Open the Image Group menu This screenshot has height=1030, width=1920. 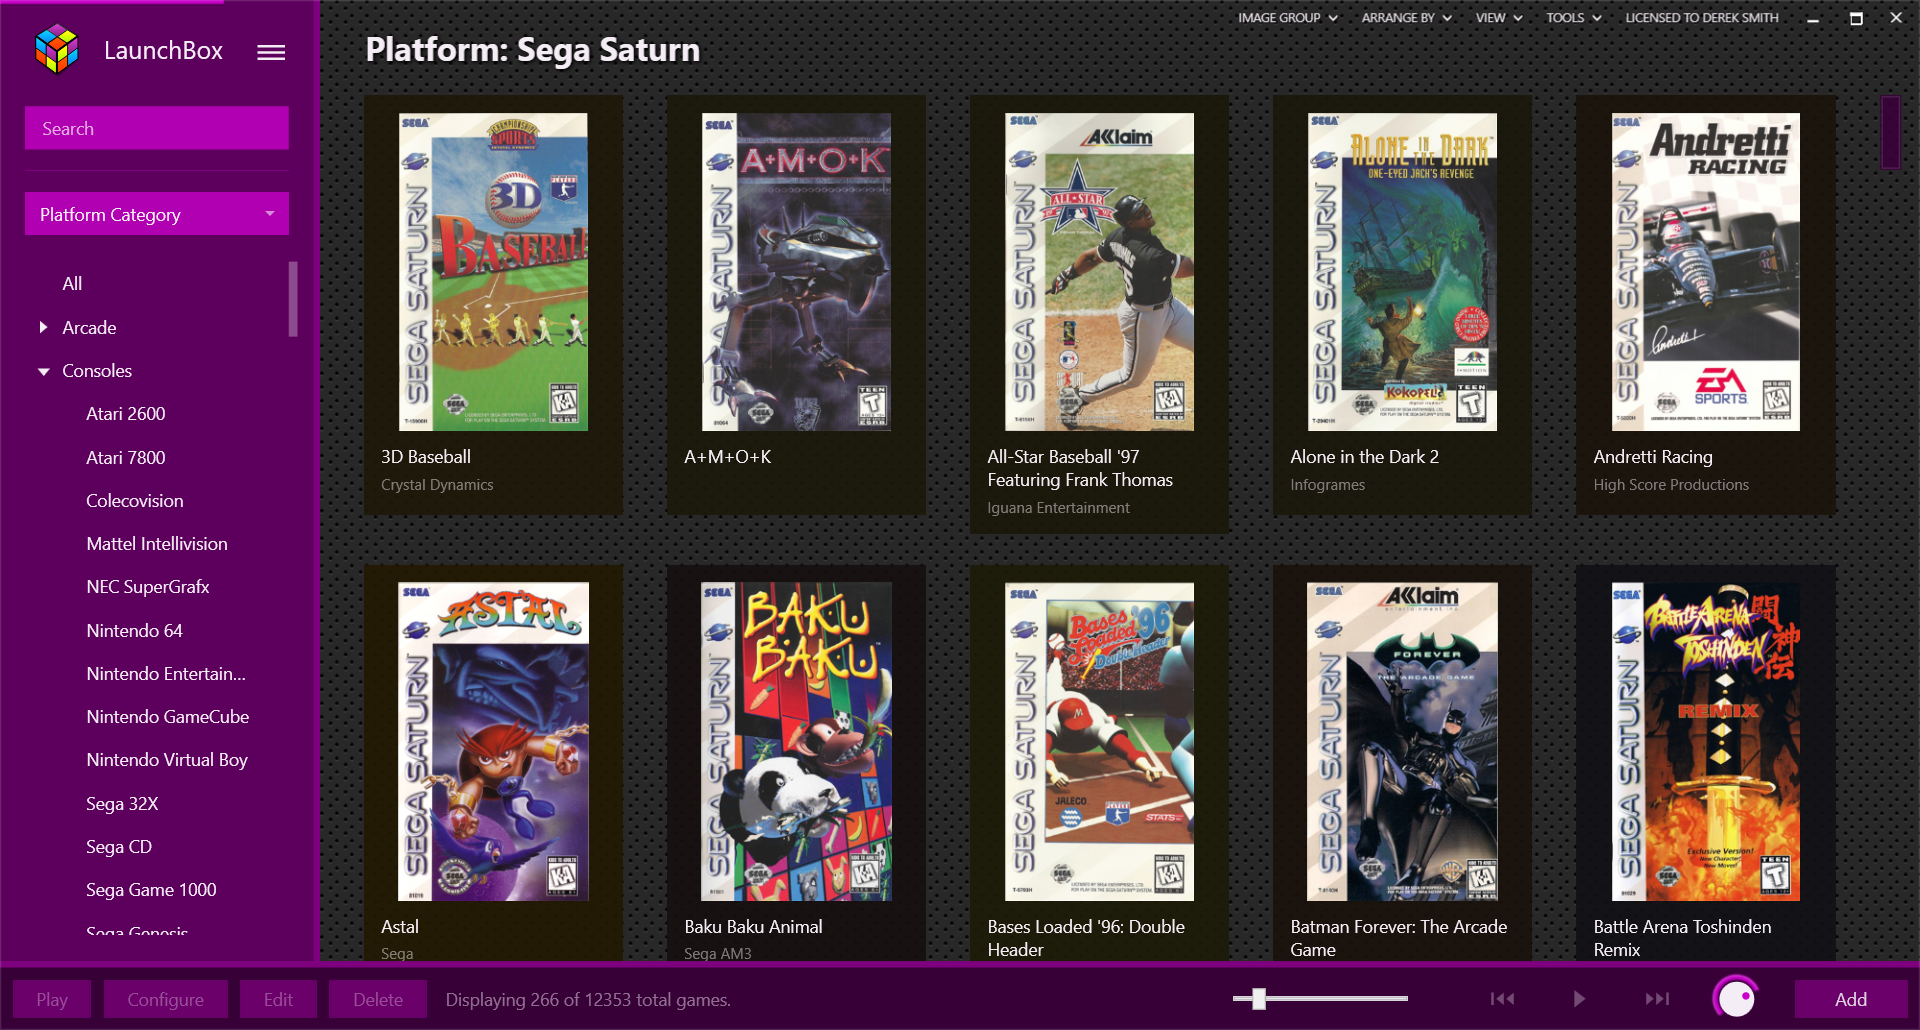(x=1287, y=18)
